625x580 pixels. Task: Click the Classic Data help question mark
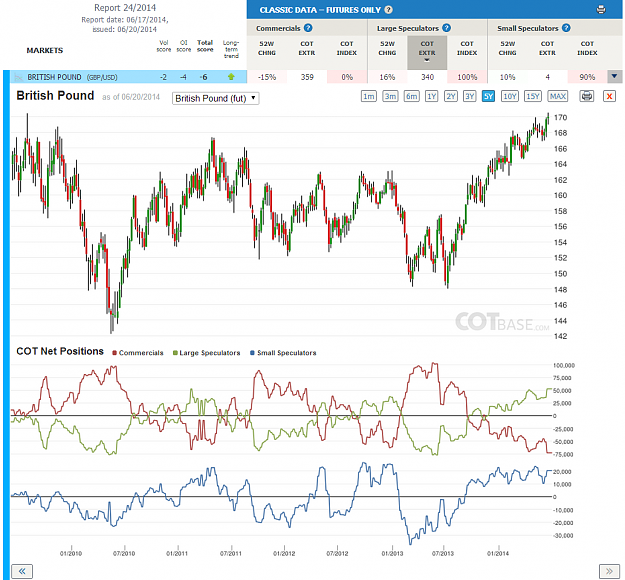(x=388, y=10)
